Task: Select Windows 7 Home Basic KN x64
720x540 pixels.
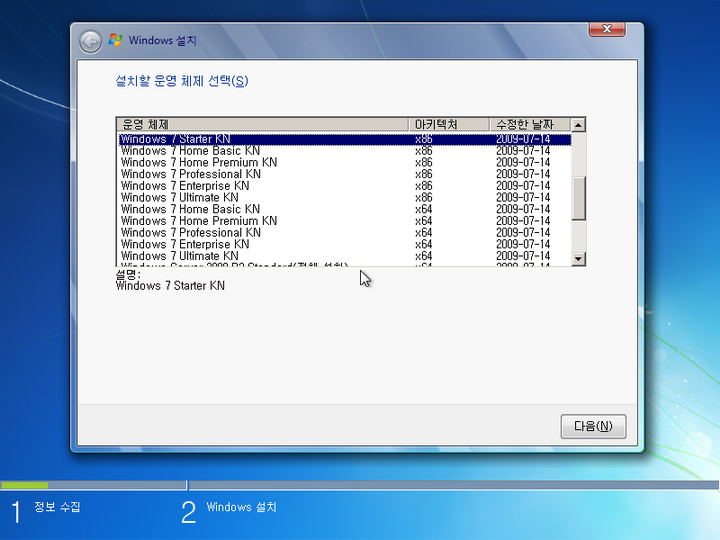Action: [190, 209]
